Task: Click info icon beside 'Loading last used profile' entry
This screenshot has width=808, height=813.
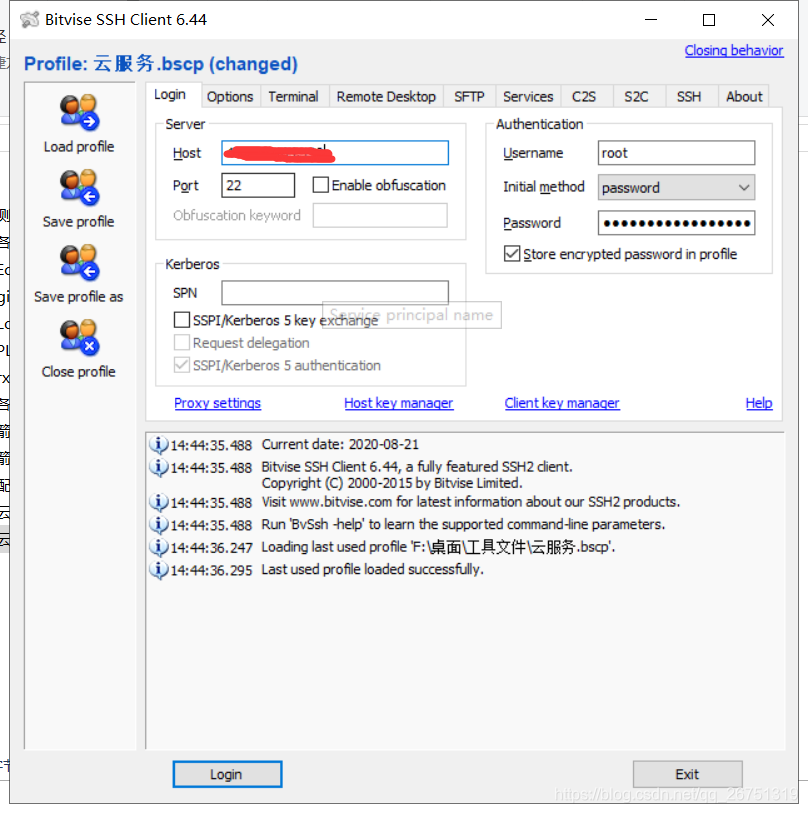Action: (x=159, y=547)
